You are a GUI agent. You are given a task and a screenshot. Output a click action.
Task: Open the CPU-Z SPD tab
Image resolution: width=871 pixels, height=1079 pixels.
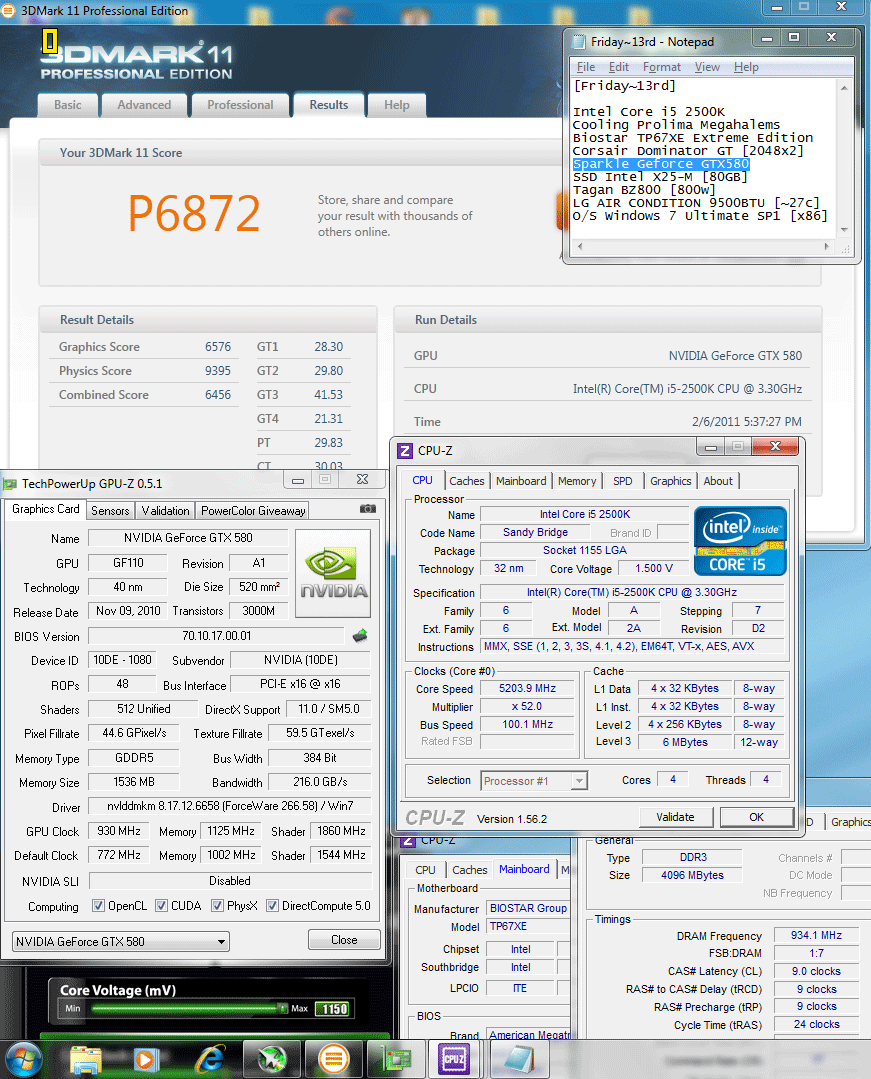click(623, 481)
